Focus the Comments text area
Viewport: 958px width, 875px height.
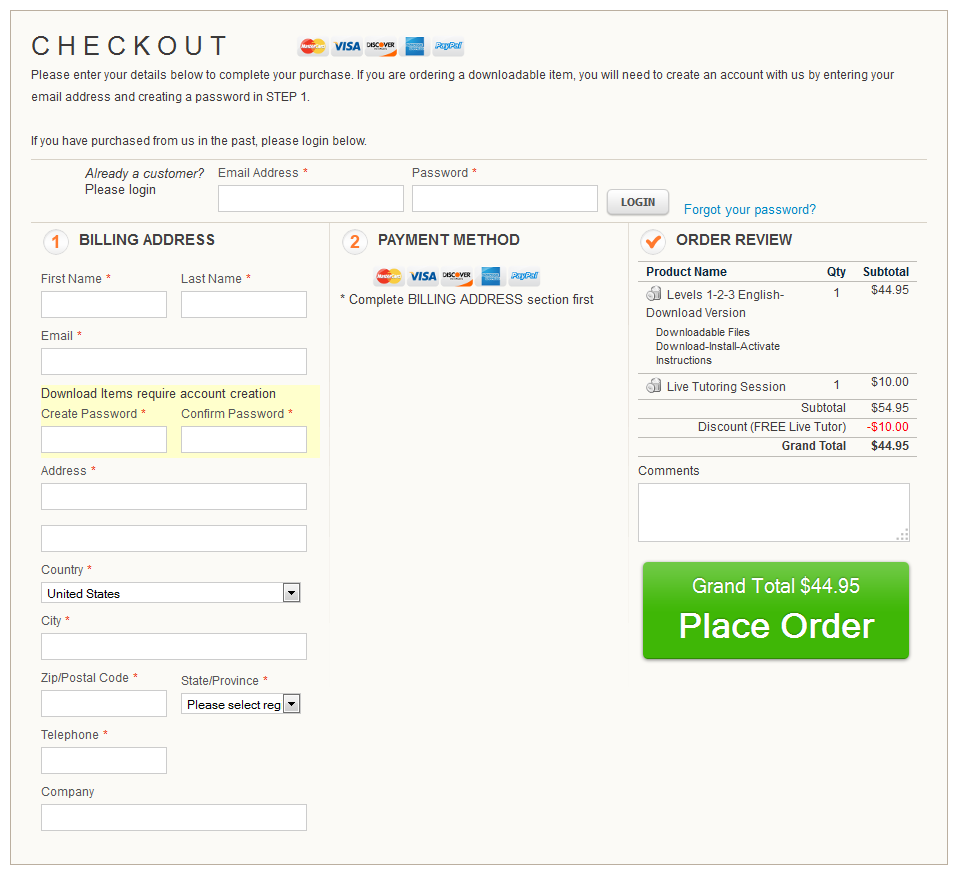pyautogui.click(x=773, y=512)
